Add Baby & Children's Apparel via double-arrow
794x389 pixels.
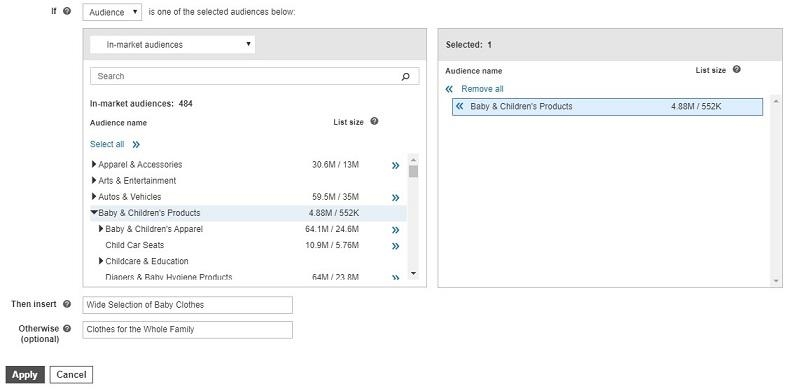[x=395, y=230]
